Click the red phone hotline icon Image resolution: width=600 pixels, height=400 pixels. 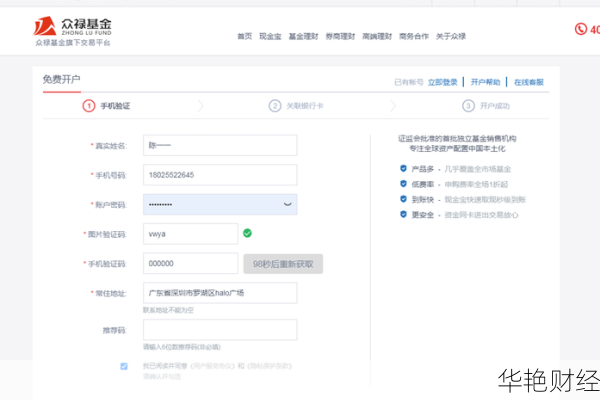[x=580, y=29]
